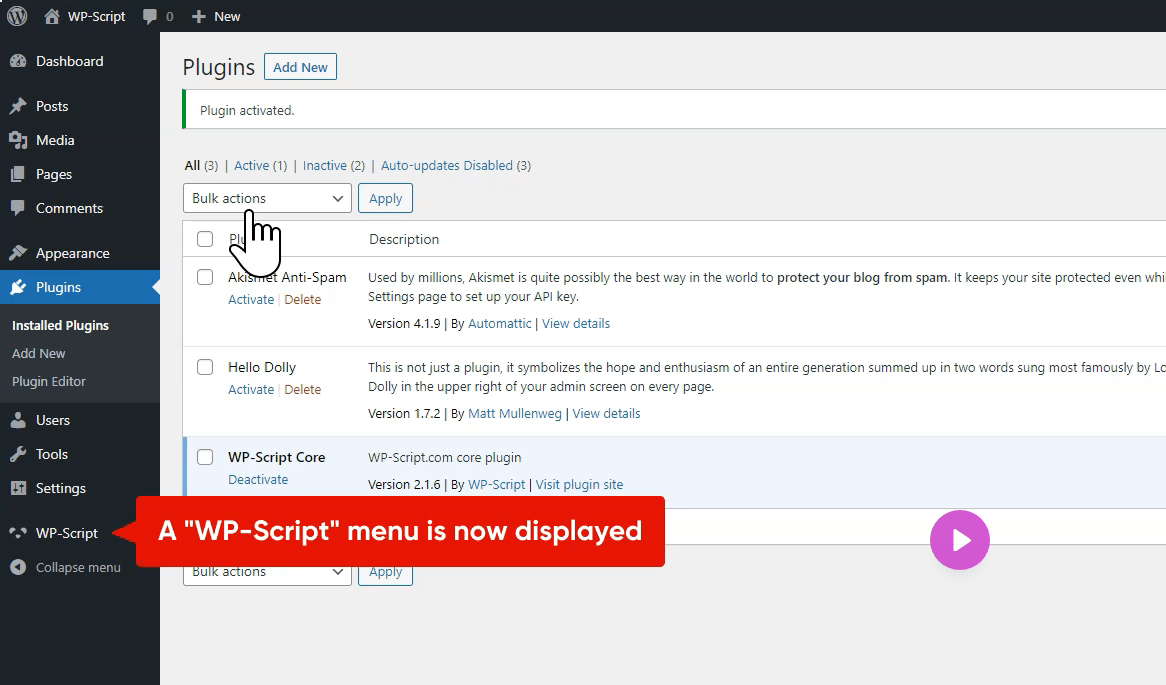Open Posts via the pushpin icon
This screenshot has height=685, width=1166.
18,106
